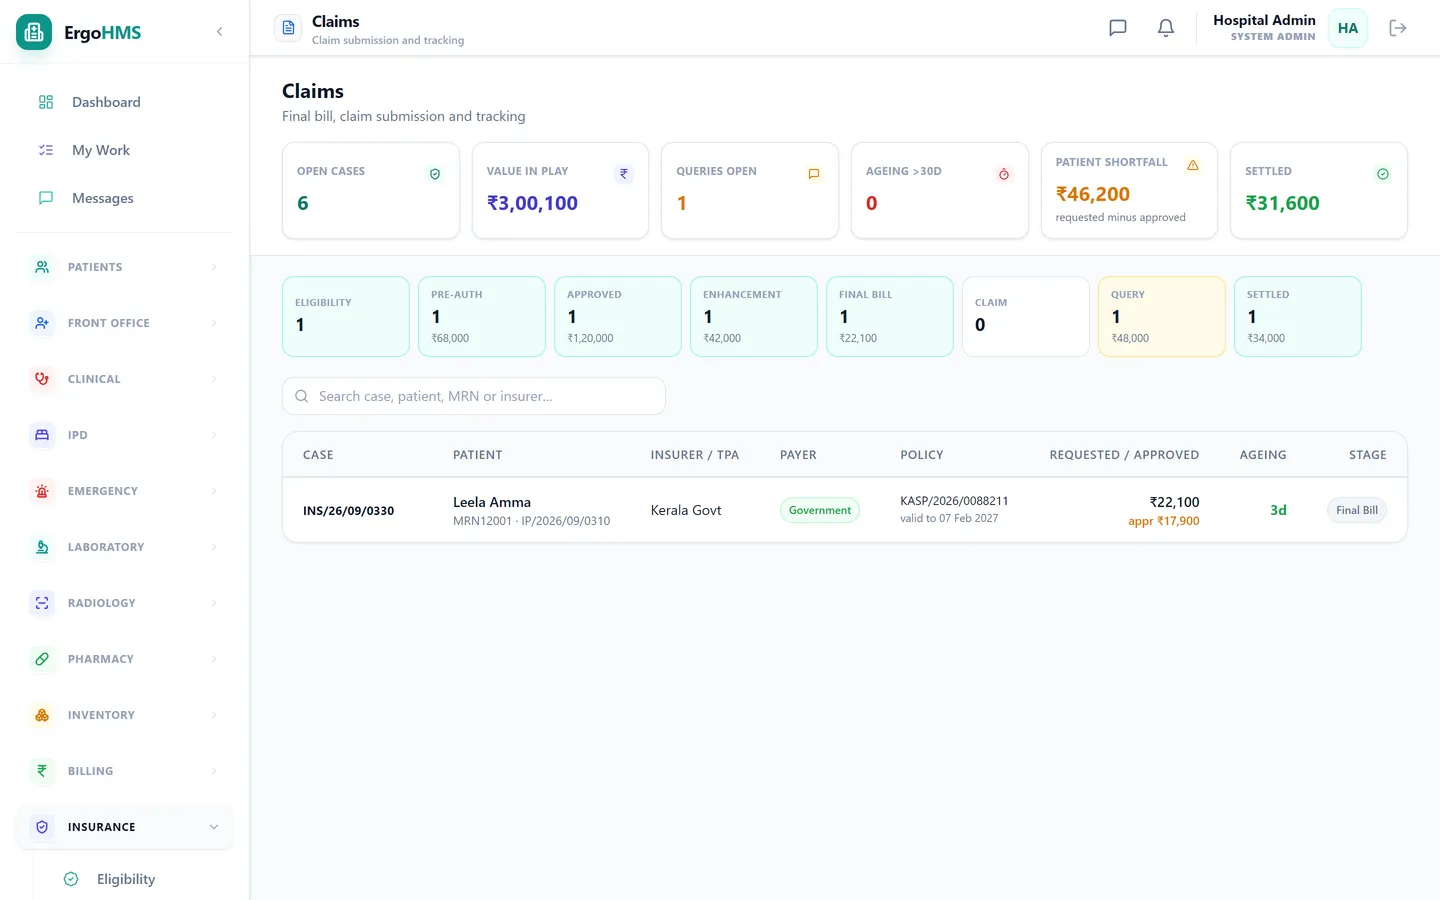The width and height of the screenshot is (1440, 900).
Task: Expand the Billing section chevron
Action: point(214,771)
